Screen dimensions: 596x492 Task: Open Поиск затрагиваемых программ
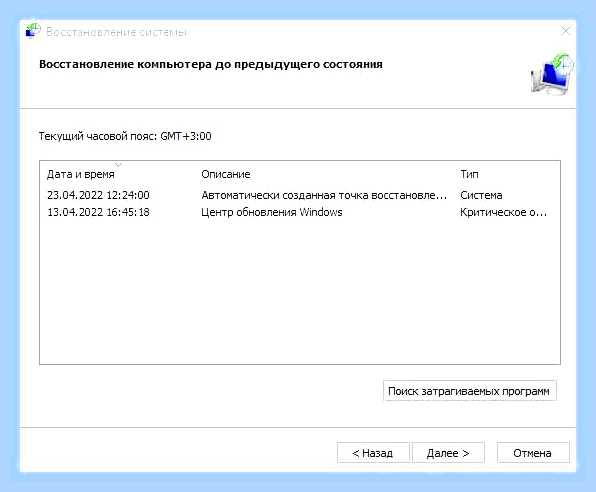click(x=469, y=391)
